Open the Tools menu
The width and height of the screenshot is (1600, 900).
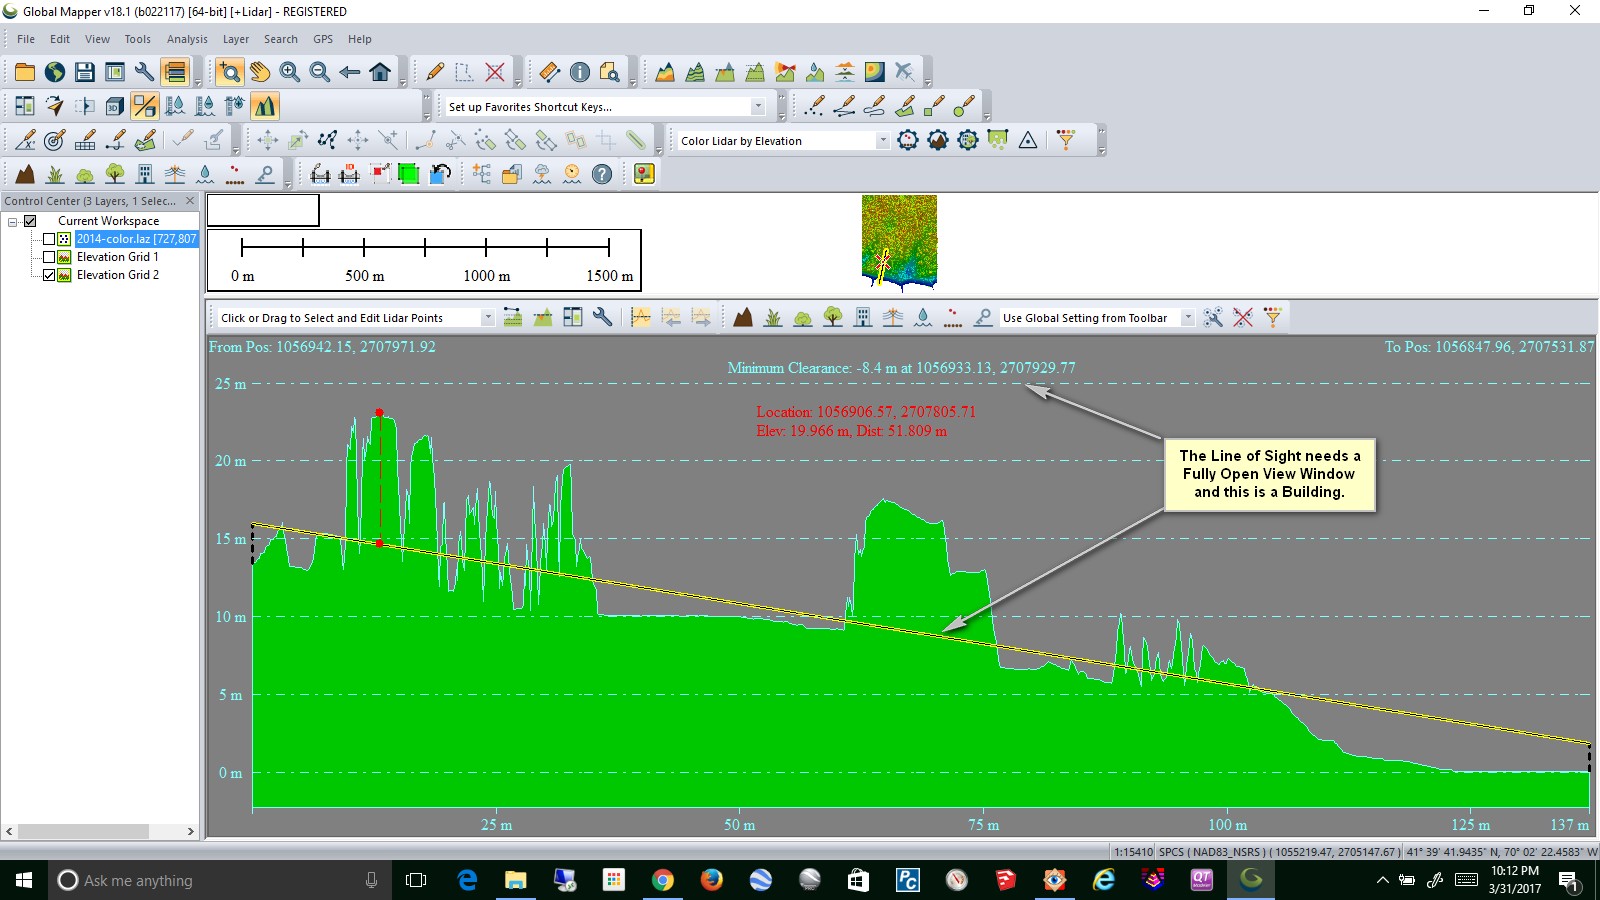pos(138,39)
